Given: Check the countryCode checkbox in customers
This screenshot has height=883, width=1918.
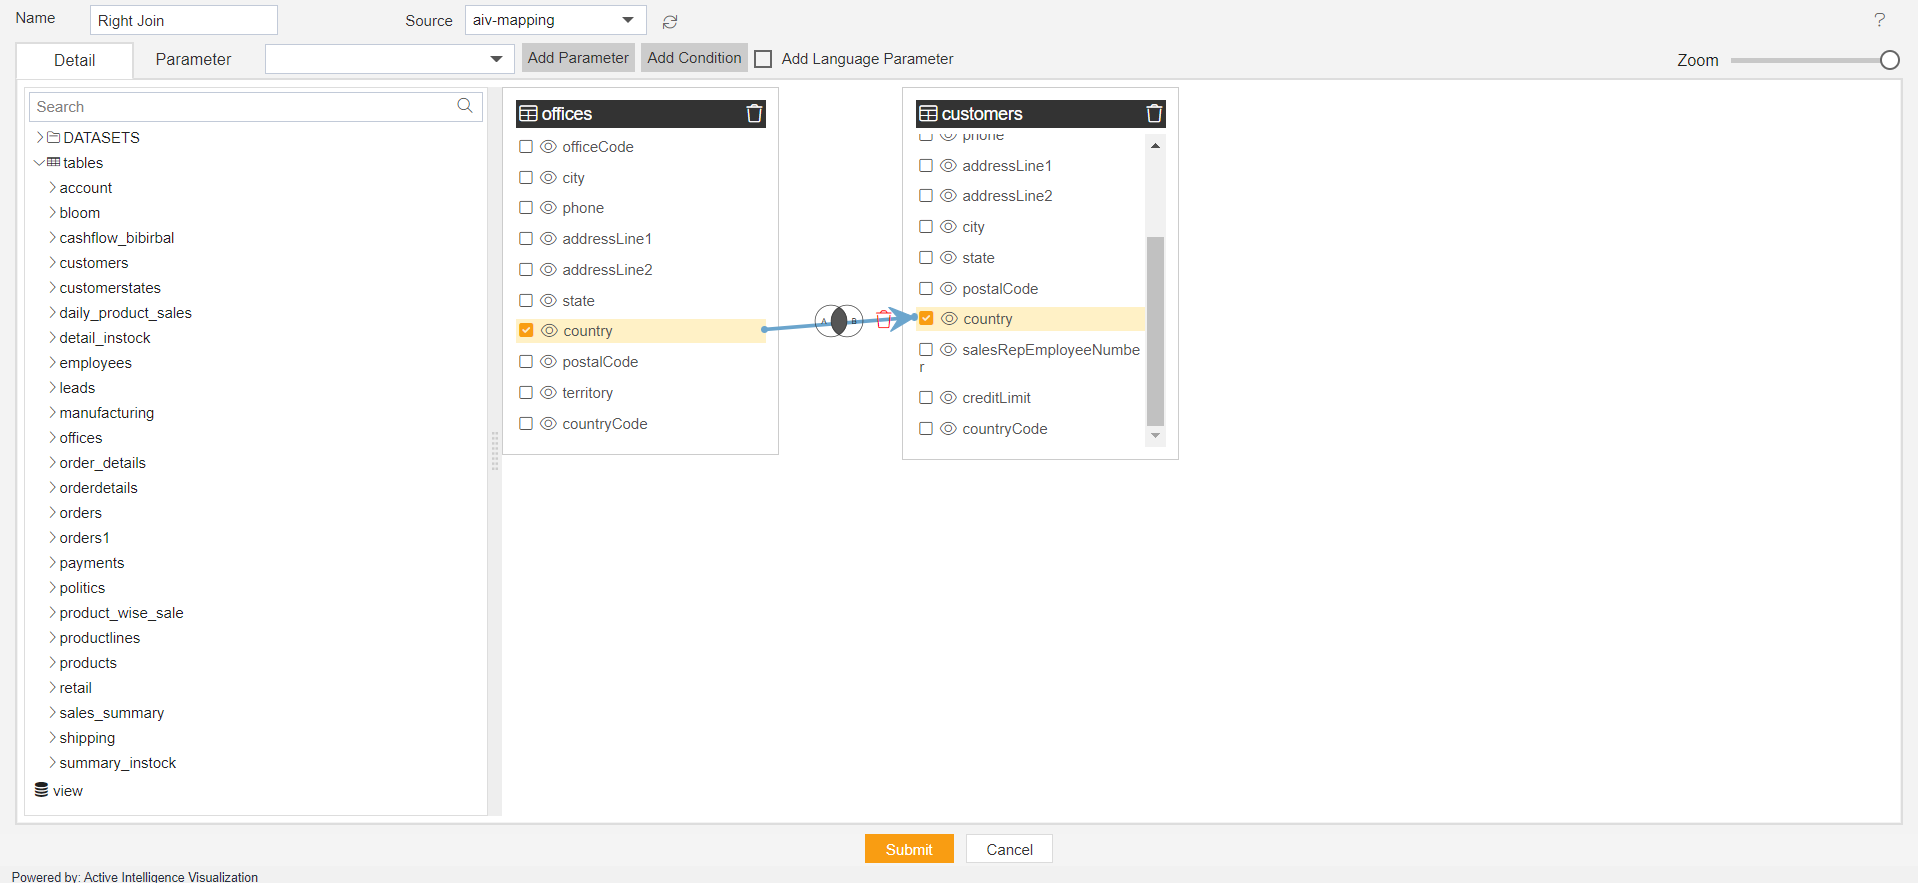Looking at the screenshot, I should [926, 428].
